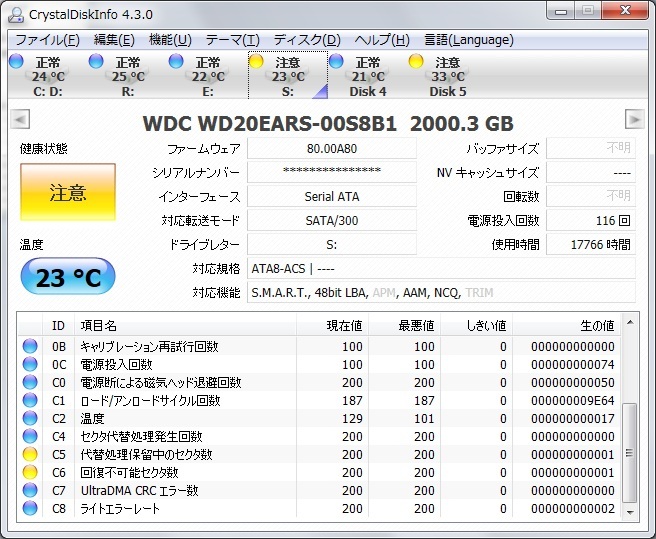This screenshot has width=656, height=539.
Task: Click the yellow caution orb for Disk 5
Action: (x=416, y=62)
